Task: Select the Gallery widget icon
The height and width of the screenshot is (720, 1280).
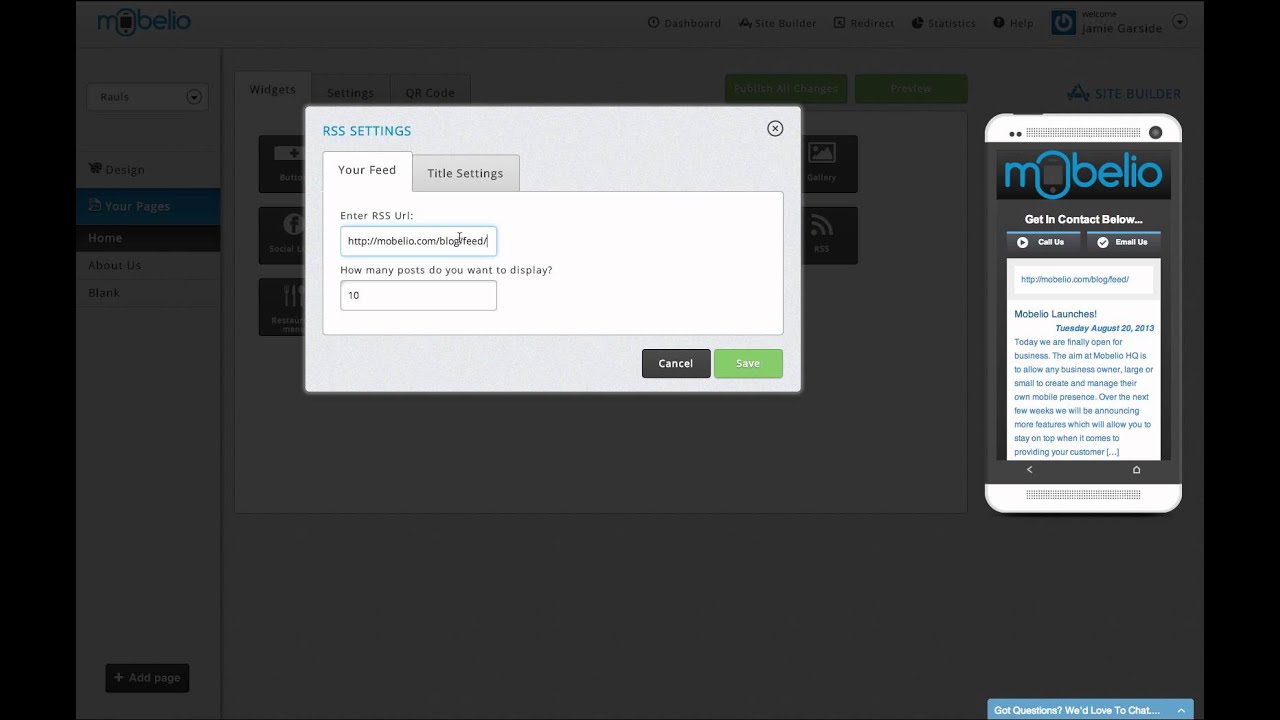Action: click(x=822, y=163)
